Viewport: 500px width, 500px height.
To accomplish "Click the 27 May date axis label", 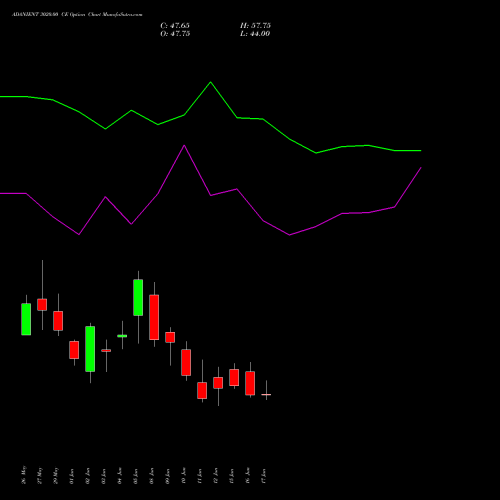I will 40,476.
